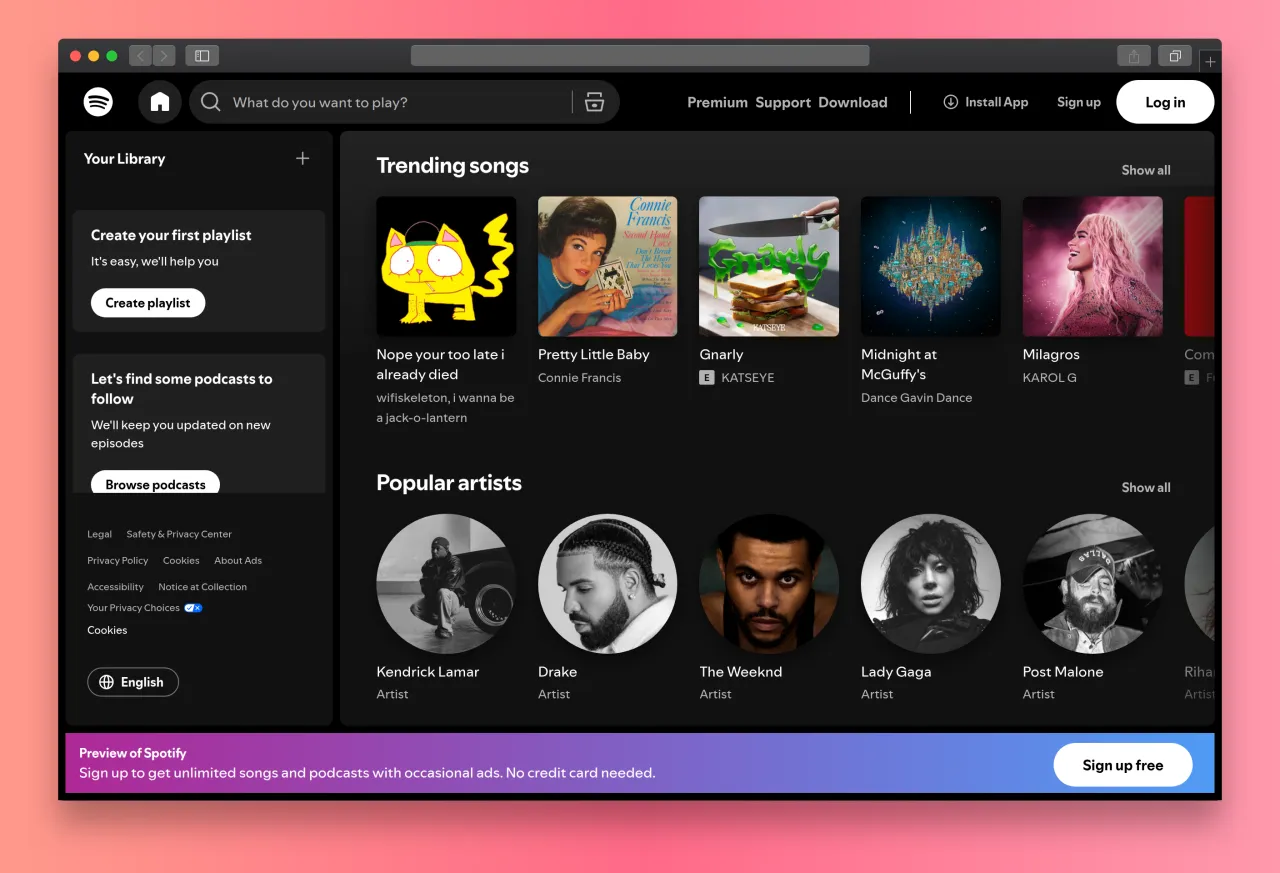Viewport: 1280px width, 873px height.
Task: Open the Legal footer link
Action: pyautogui.click(x=100, y=534)
